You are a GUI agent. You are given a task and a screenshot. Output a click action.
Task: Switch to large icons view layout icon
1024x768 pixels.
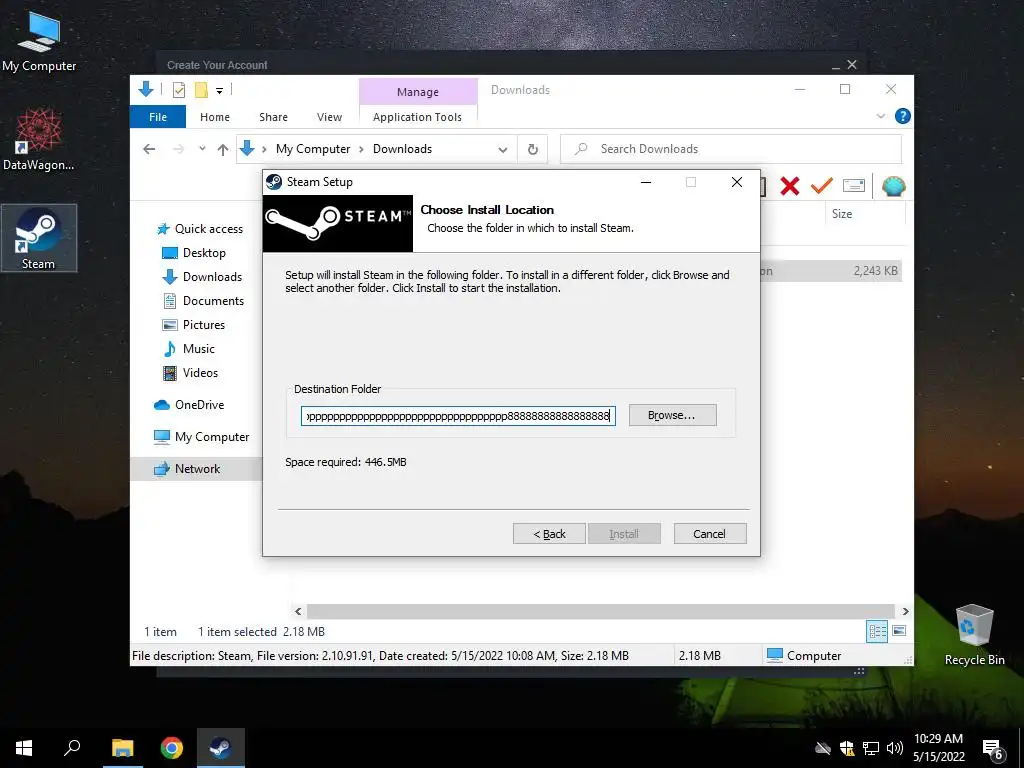899,631
